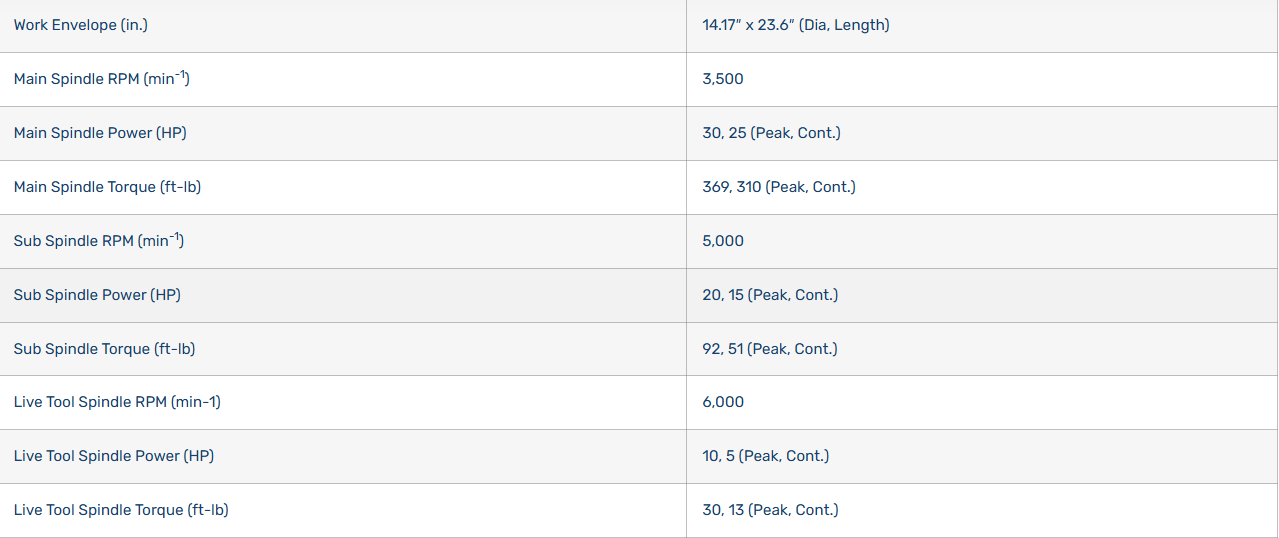Click the Live Tool Spindle Power (HP) label
This screenshot has height=538, width=1279.
tap(114, 456)
